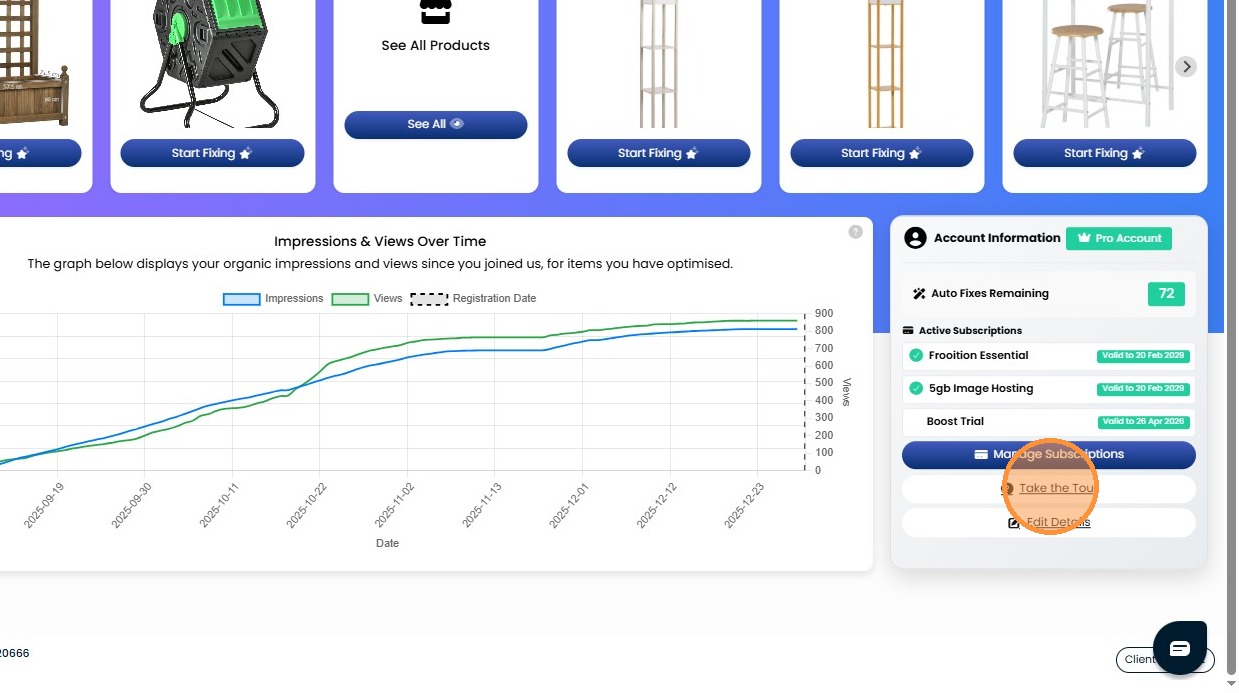The image size is (1239, 693).
Task: Click the crown Pro Account badge
Action: click(1119, 239)
